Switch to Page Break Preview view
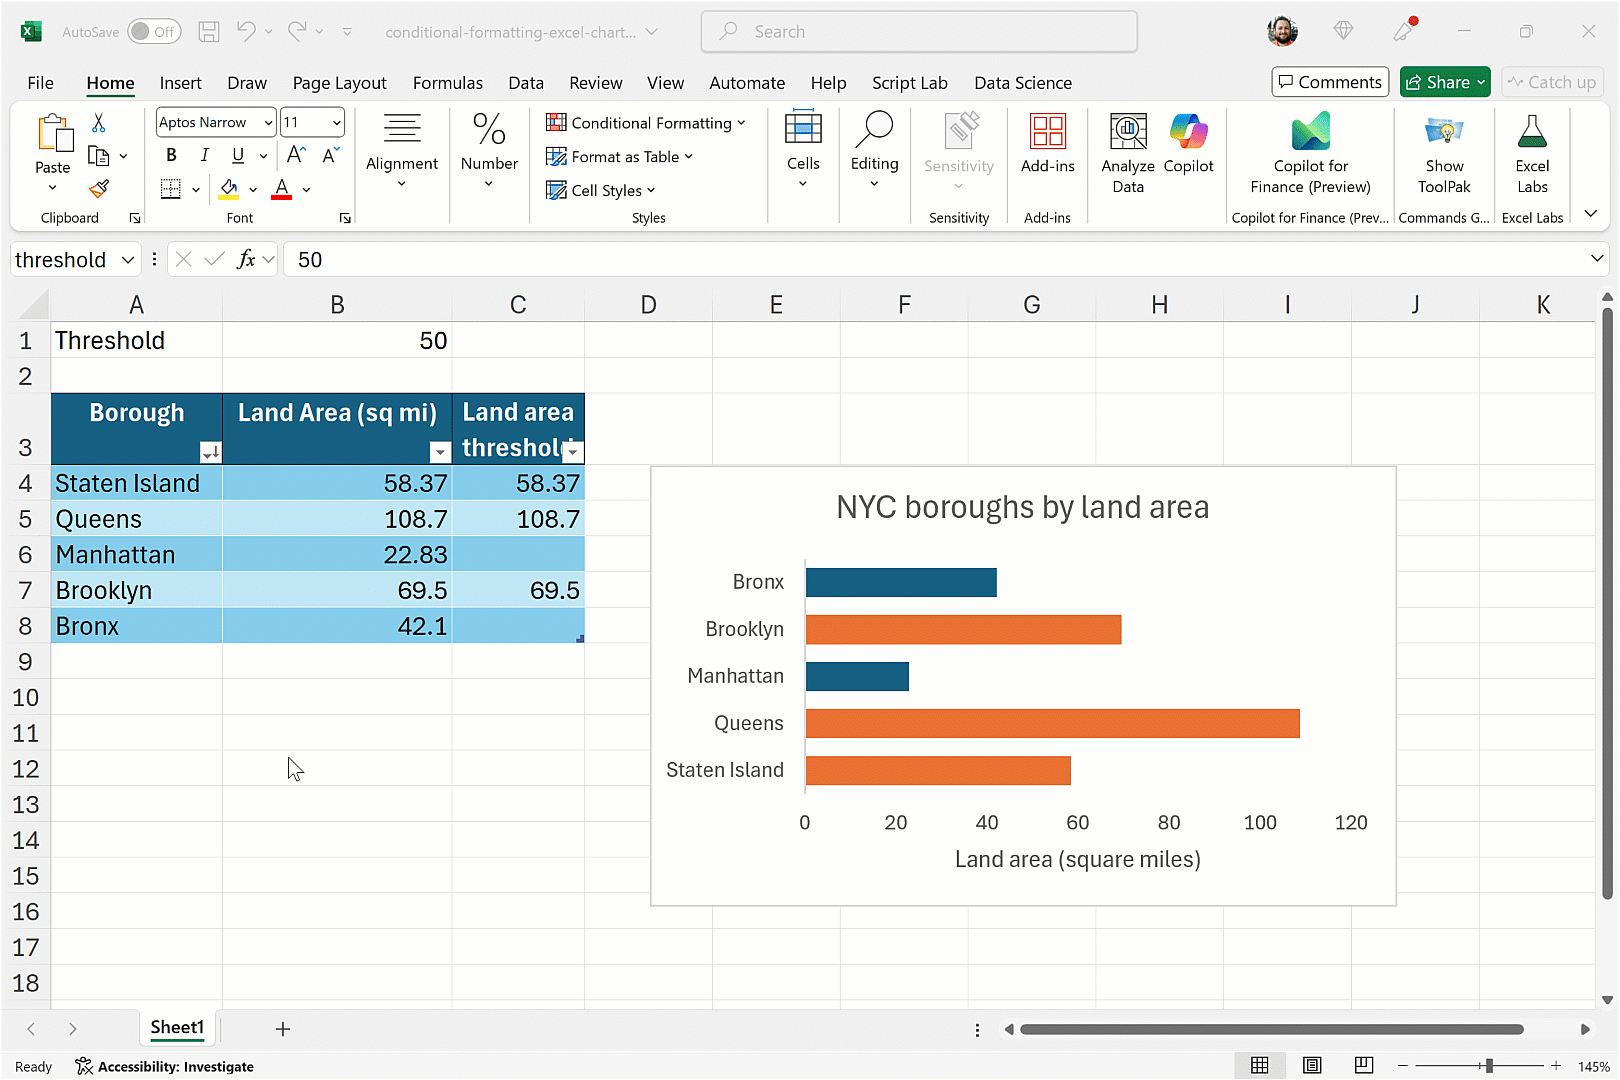Screen dimensions: 1620x1080 (x=1363, y=1066)
